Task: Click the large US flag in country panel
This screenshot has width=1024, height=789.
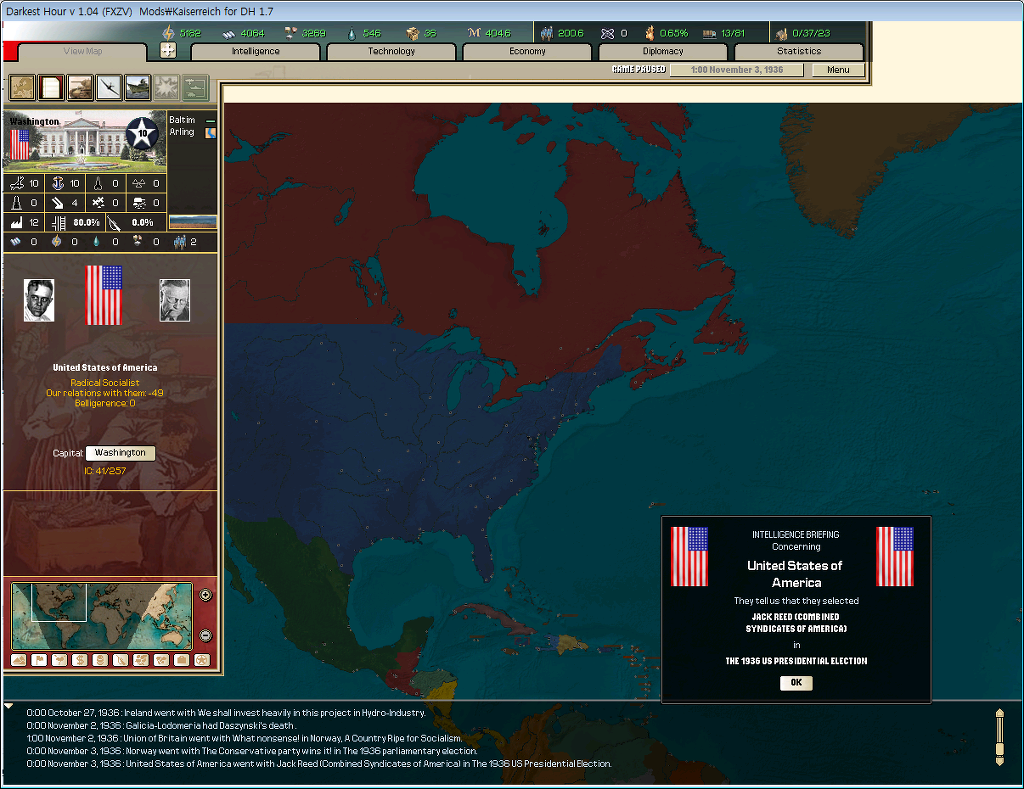Action: tap(104, 295)
